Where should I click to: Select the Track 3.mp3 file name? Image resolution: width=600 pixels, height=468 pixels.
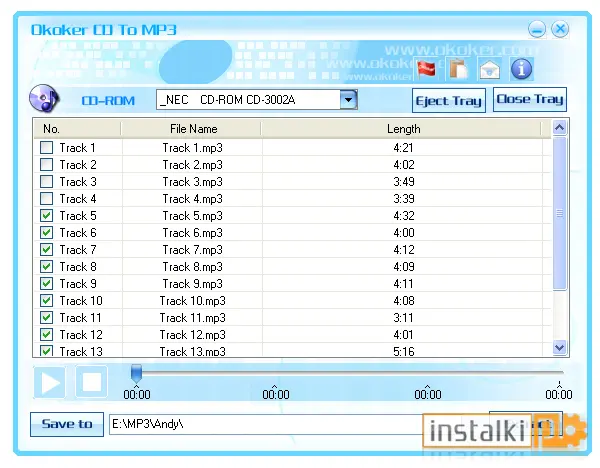click(x=192, y=182)
